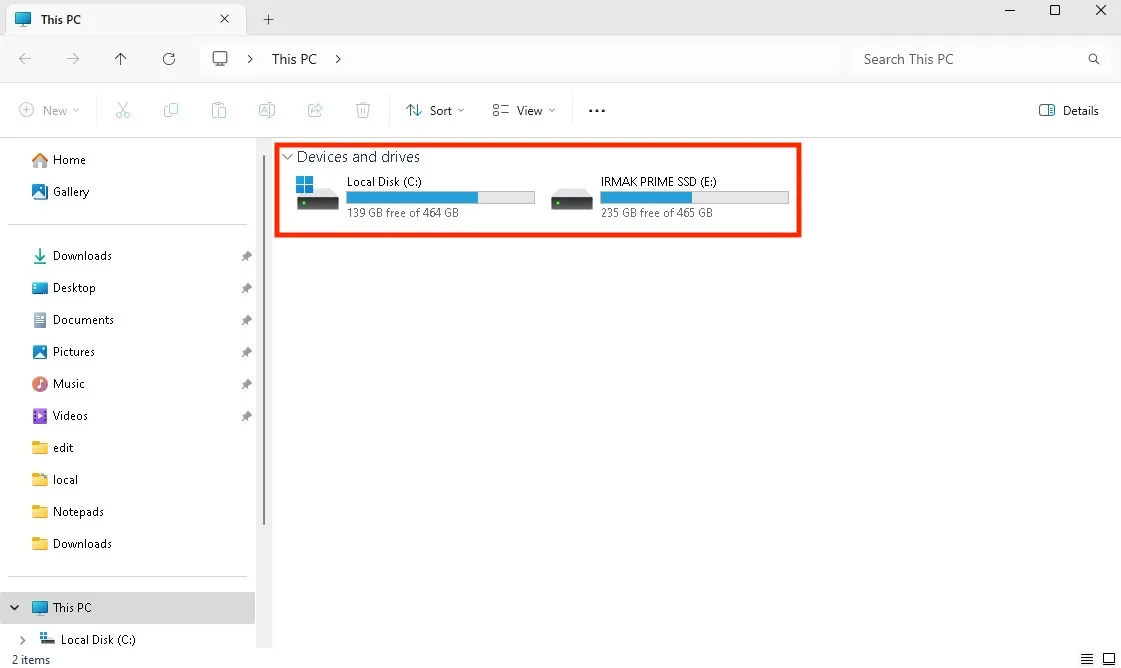Click '235 GB free of 465 GB' text
The image size is (1121, 668).
tap(656, 212)
